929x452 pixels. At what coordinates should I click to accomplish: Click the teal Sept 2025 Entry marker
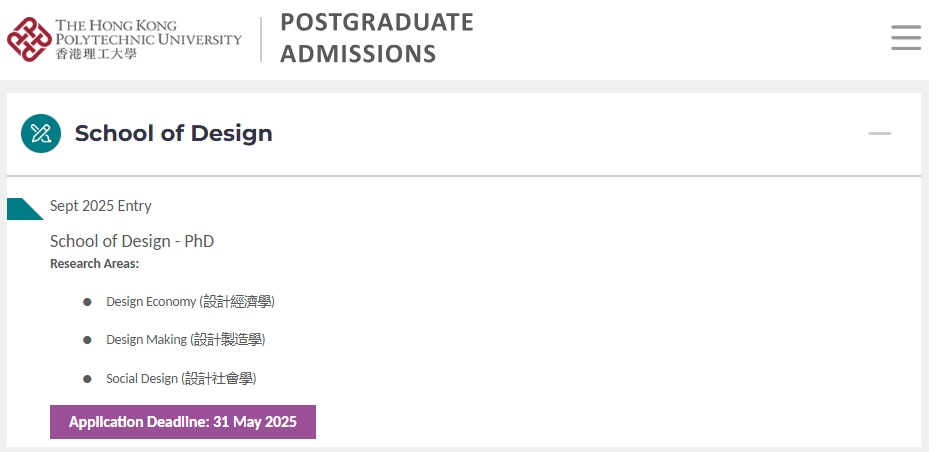click(24, 209)
